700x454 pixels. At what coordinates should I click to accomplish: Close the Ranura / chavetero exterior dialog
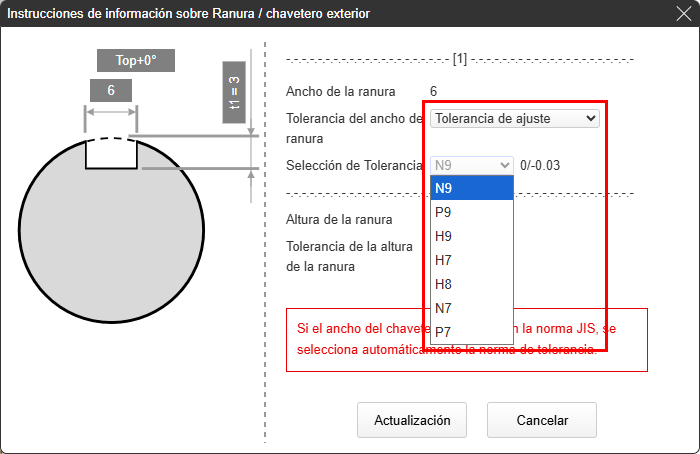(682, 13)
